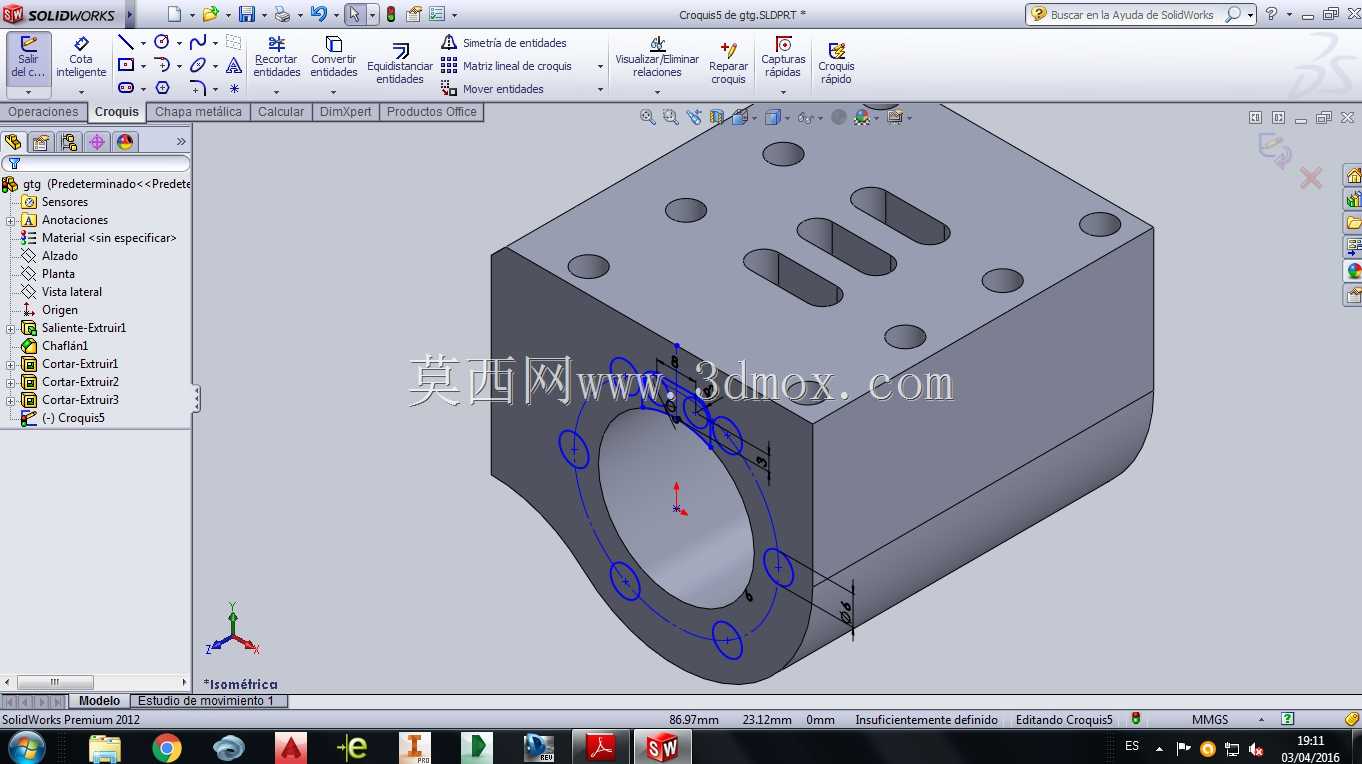Open the Windows Start menu
The width and height of the screenshot is (1362, 764).
[x=25, y=747]
